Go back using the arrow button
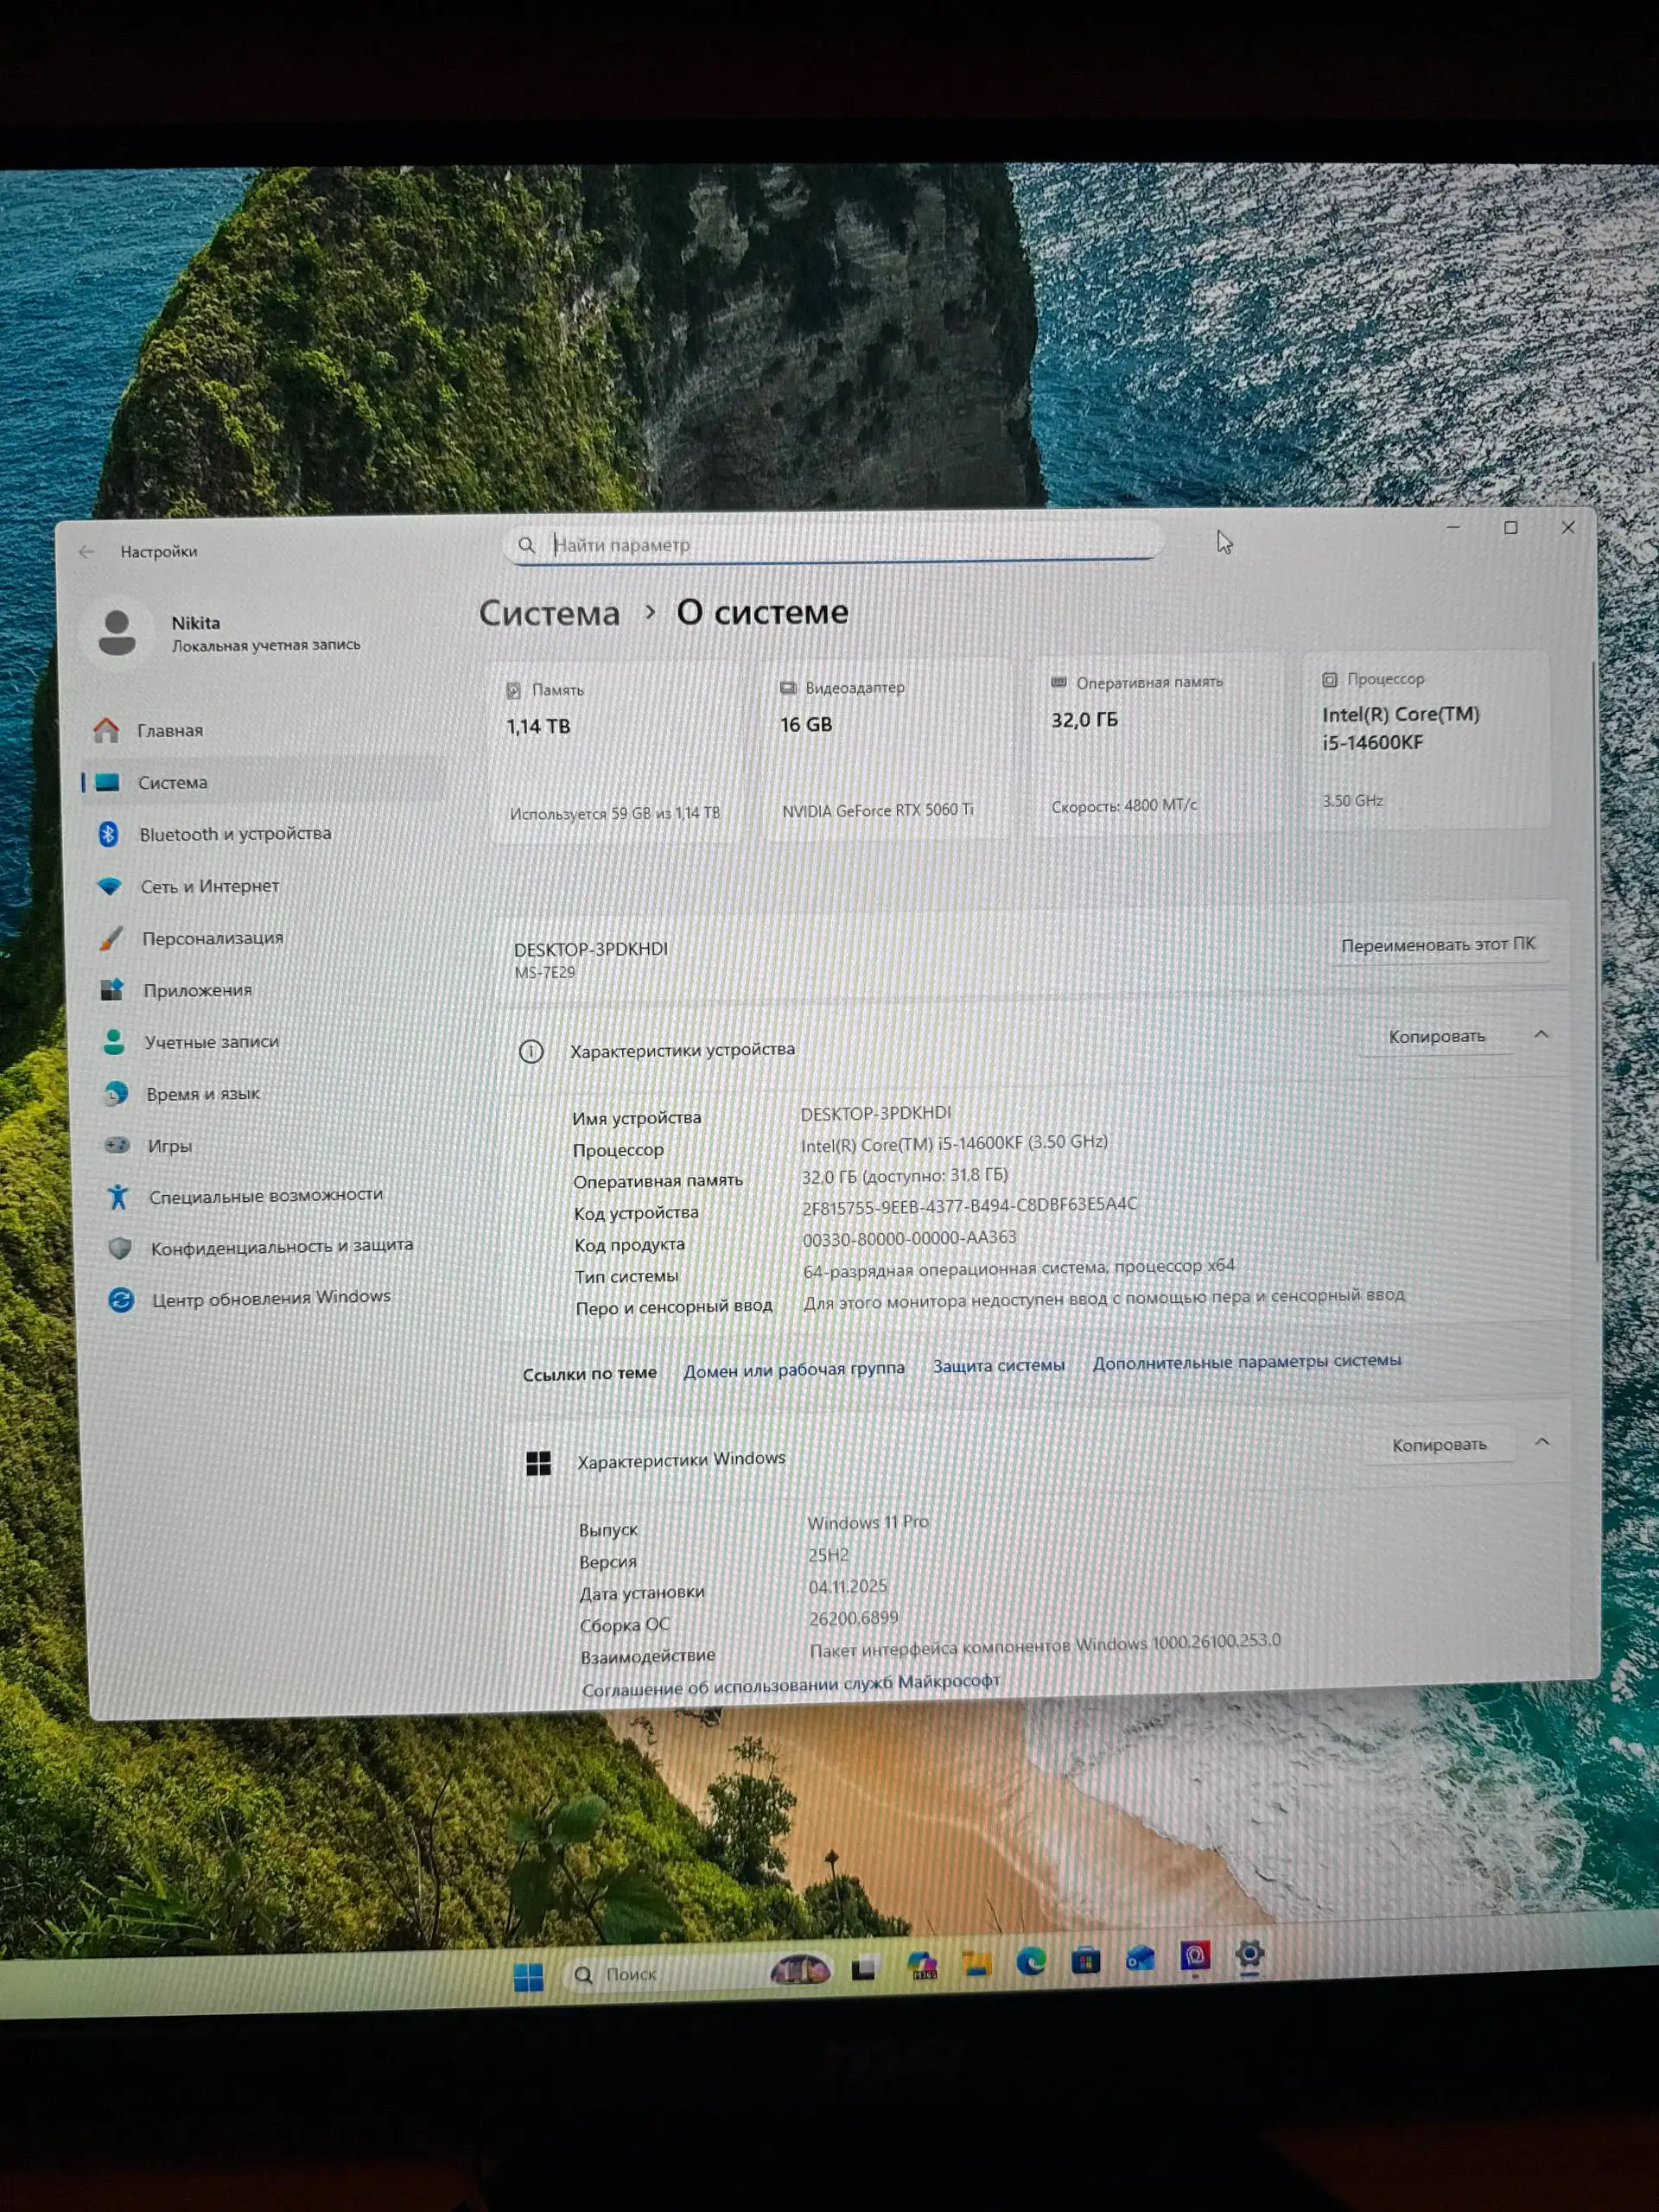This screenshot has height=2212, width=1659. click(87, 552)
